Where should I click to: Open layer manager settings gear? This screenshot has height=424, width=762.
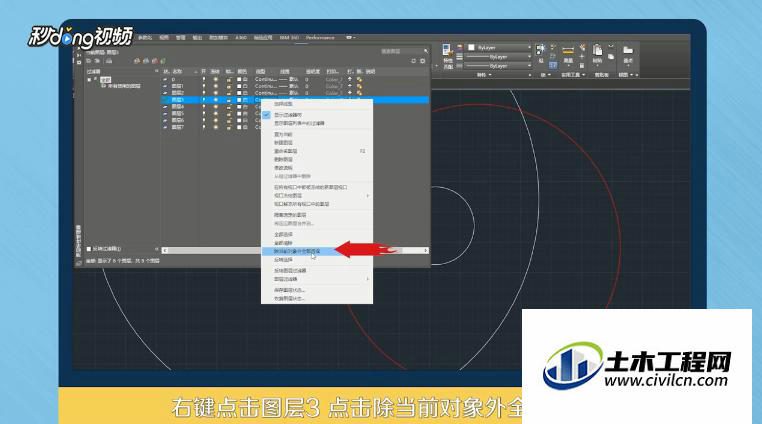point(422,61)
